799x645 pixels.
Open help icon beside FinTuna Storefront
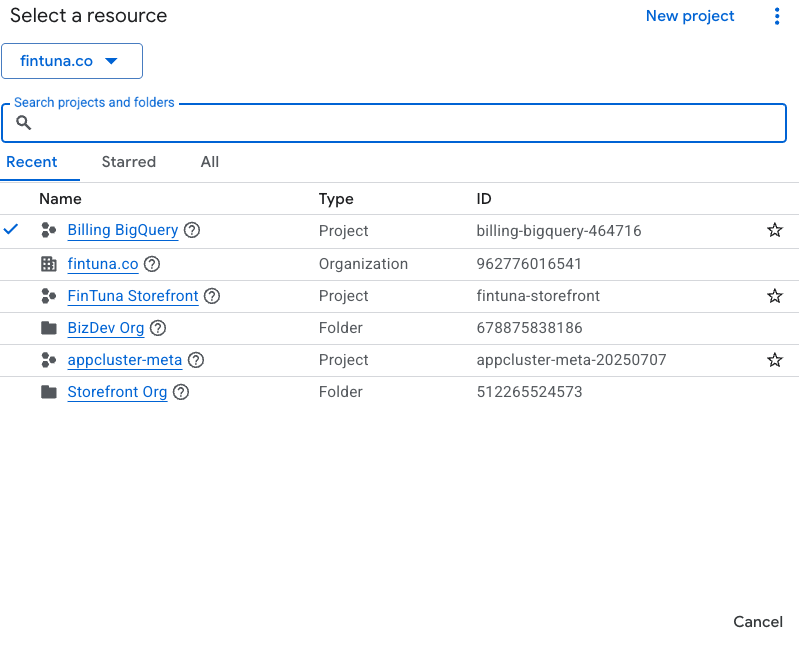pos(212,296)
